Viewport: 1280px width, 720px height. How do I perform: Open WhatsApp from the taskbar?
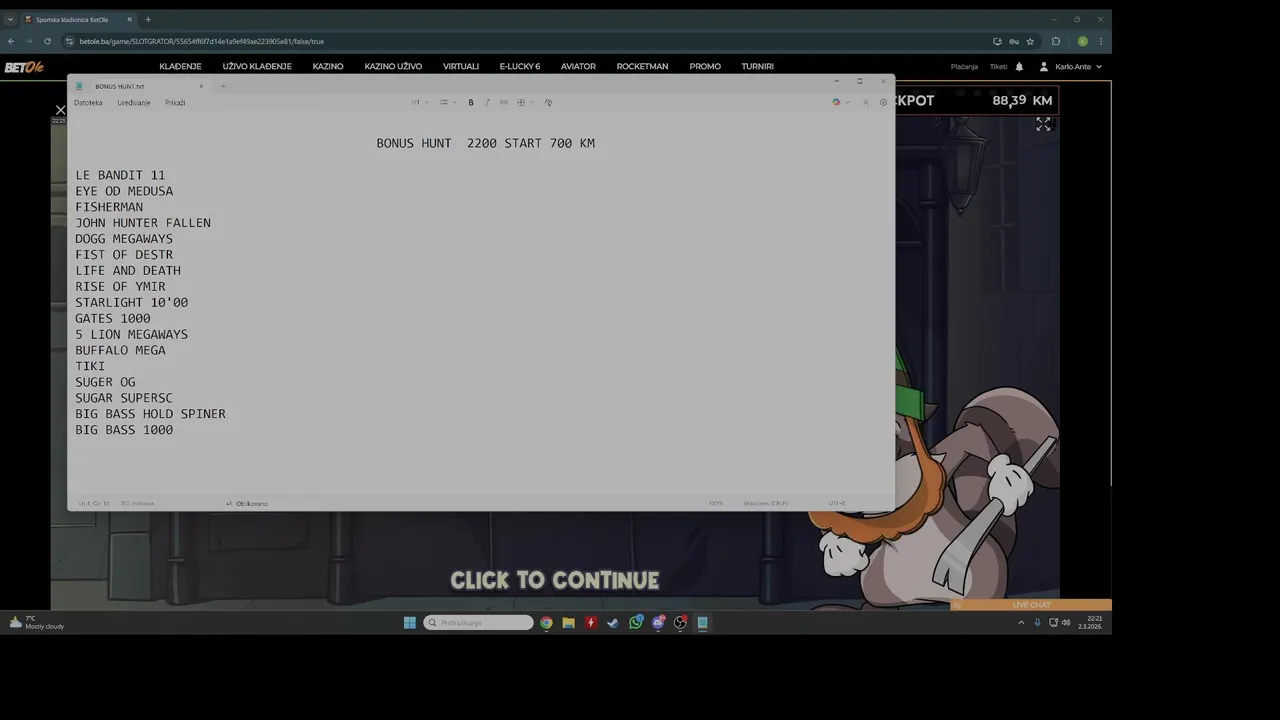point(636,622)
